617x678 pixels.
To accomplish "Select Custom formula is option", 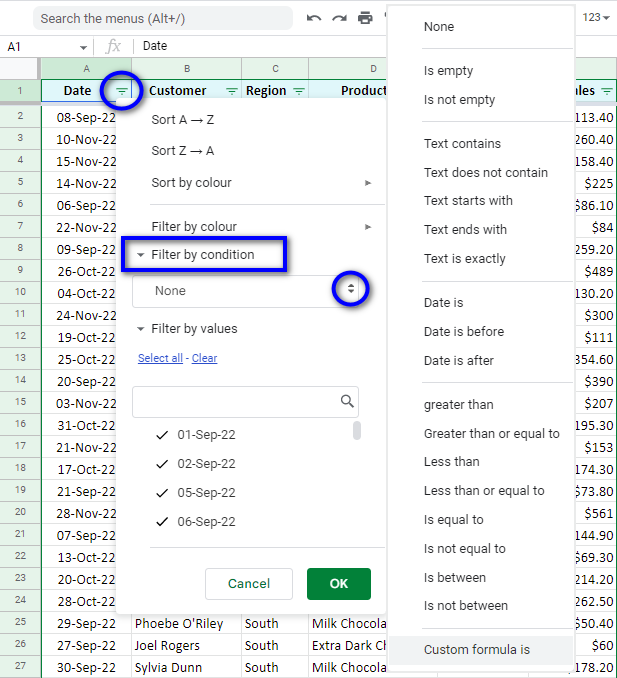I will point(481,650).
